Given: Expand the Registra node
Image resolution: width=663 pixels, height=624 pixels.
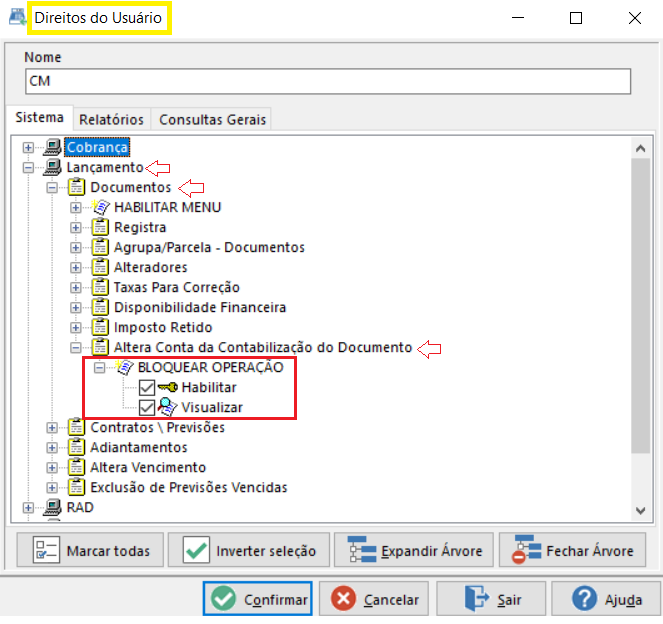Looking at the screenshot, I should pos(76,227).
